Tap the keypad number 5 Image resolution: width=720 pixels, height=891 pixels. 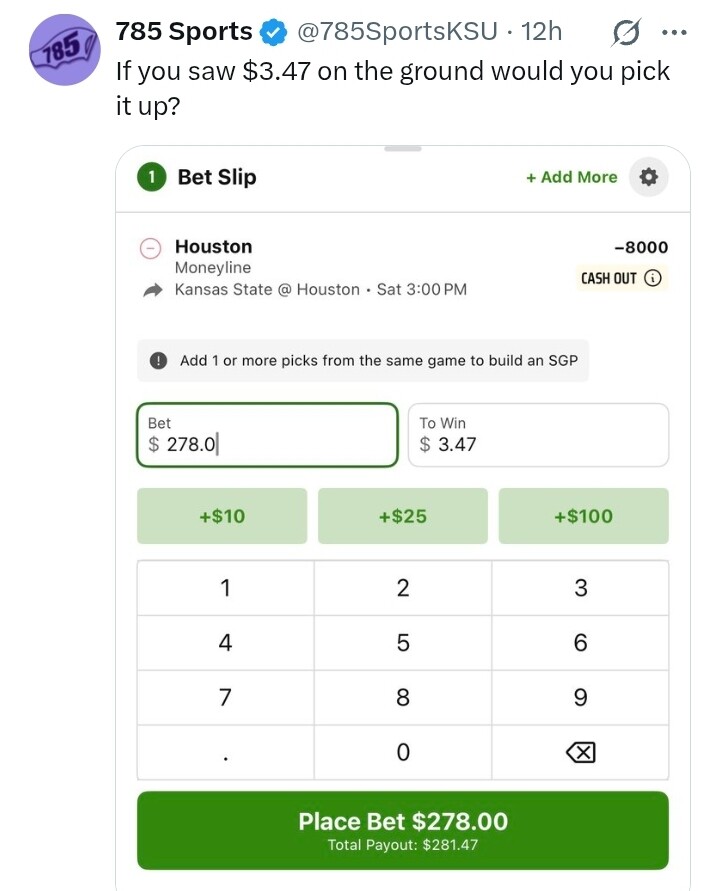tap(402, 643)
